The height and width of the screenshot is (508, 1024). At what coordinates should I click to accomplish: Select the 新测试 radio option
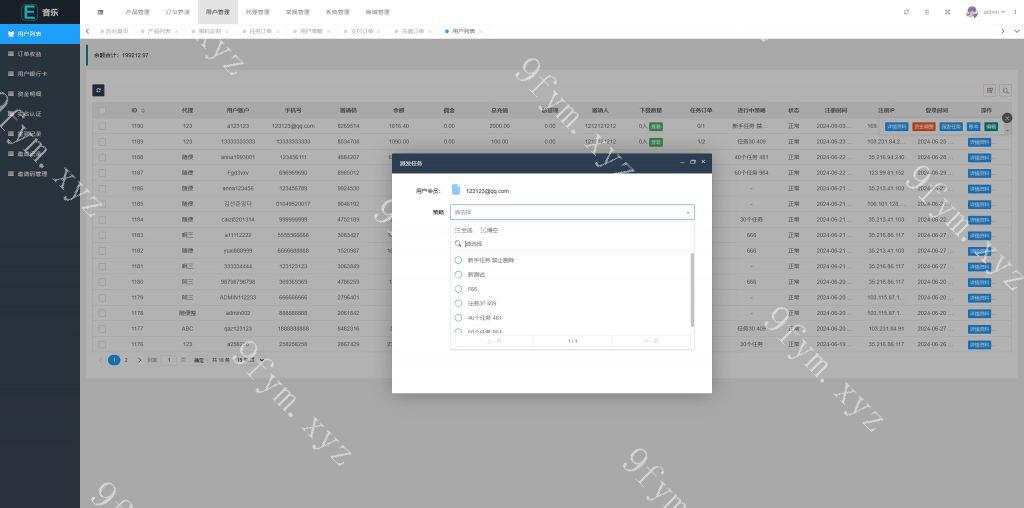point(458,274)
